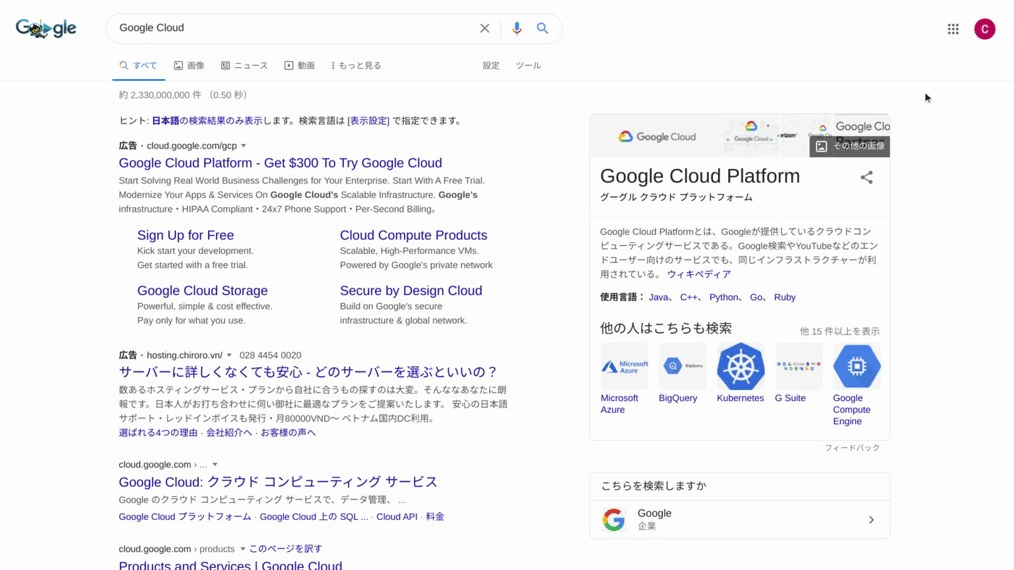Open サーバーに詳しくなくても安心 ad title
The height and width of the screenshot is (570, 1014).
308,372
